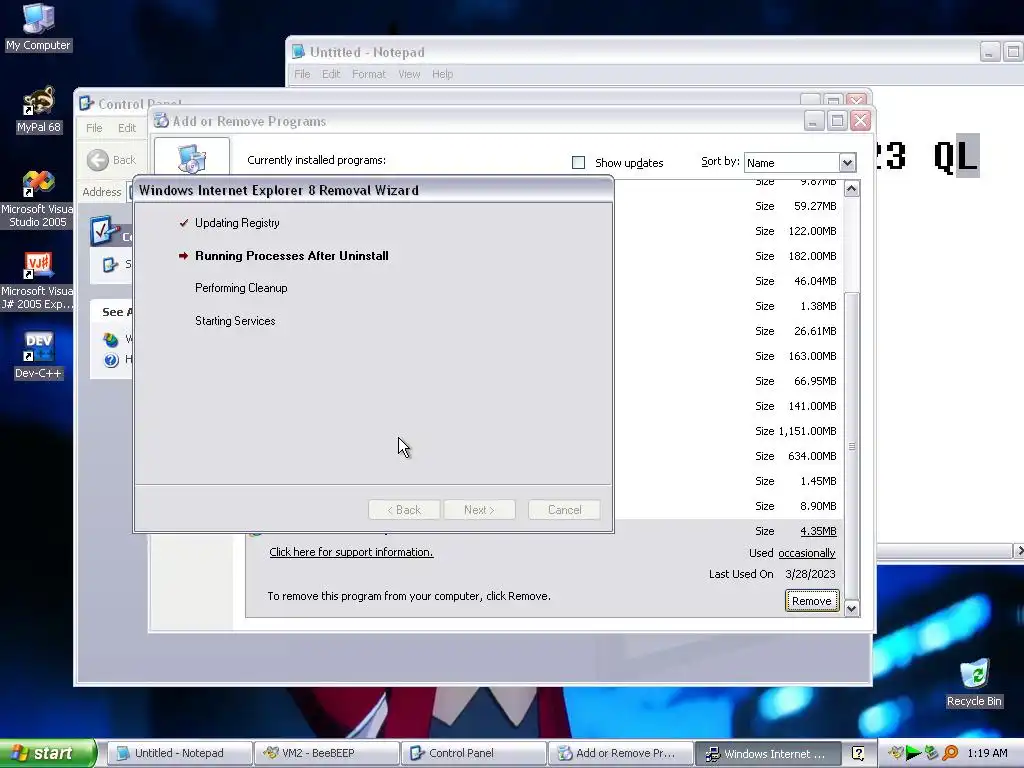The image size is (1024, 768).
Task: Click the program list scrollbar up arrow
Action: tap(852, 189)
